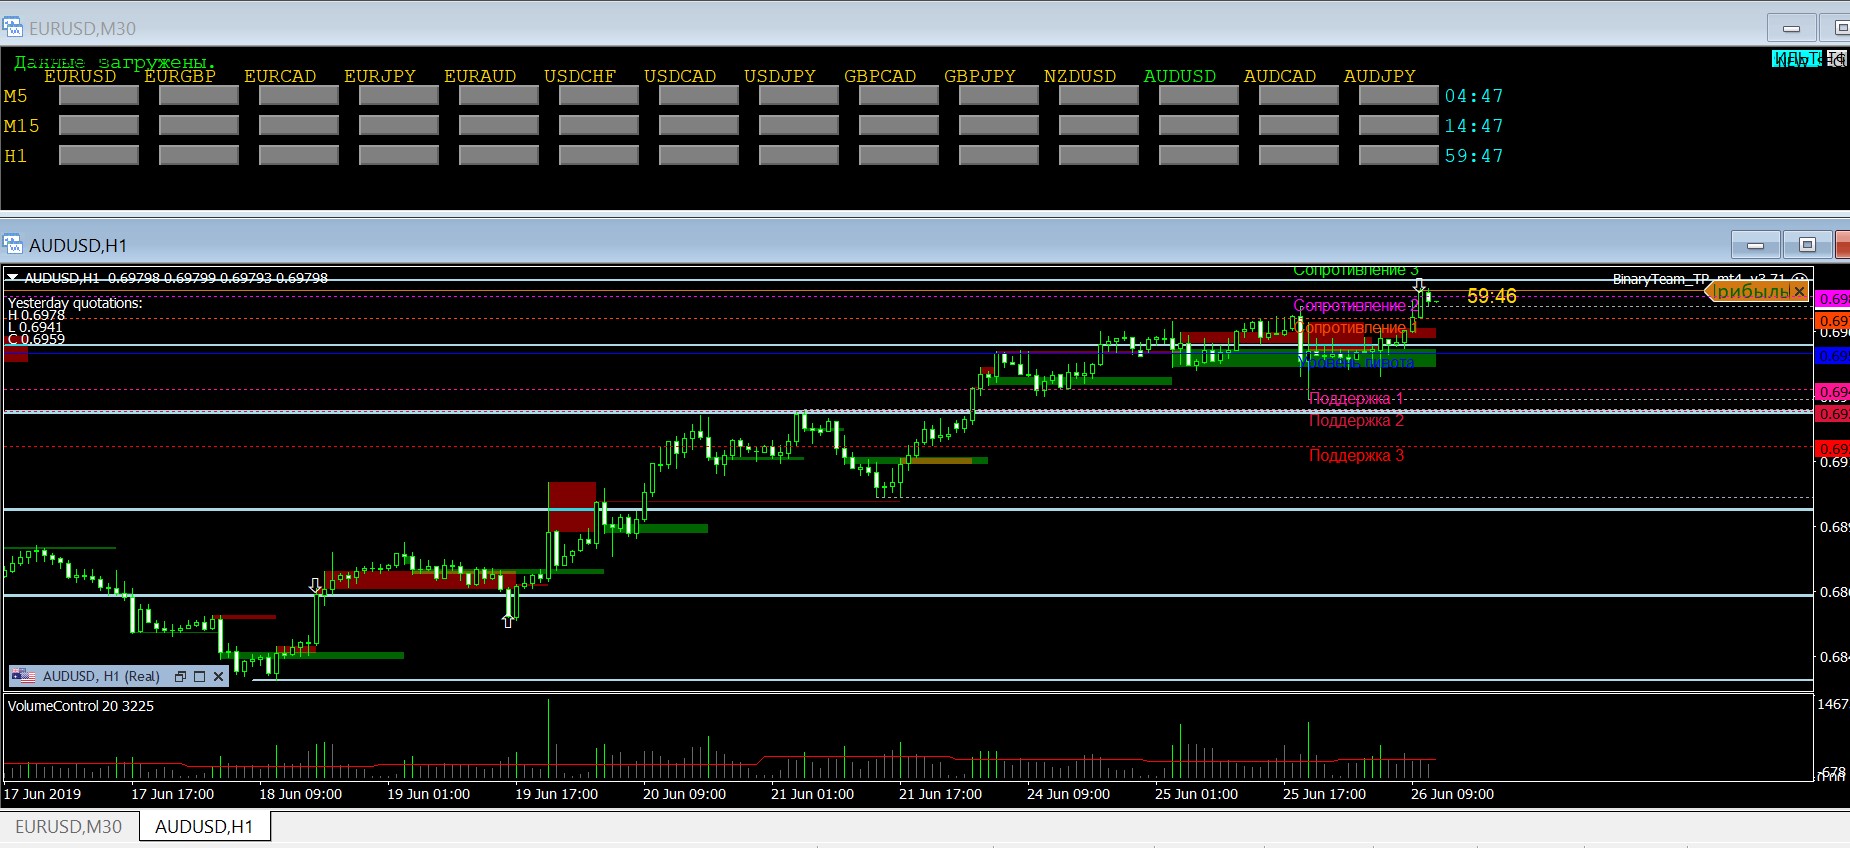Image resolution: width=1850 pixels, height=848 pixels.
Task: Click the AUDUSD H1 signal box
Action: [1198, 156]
